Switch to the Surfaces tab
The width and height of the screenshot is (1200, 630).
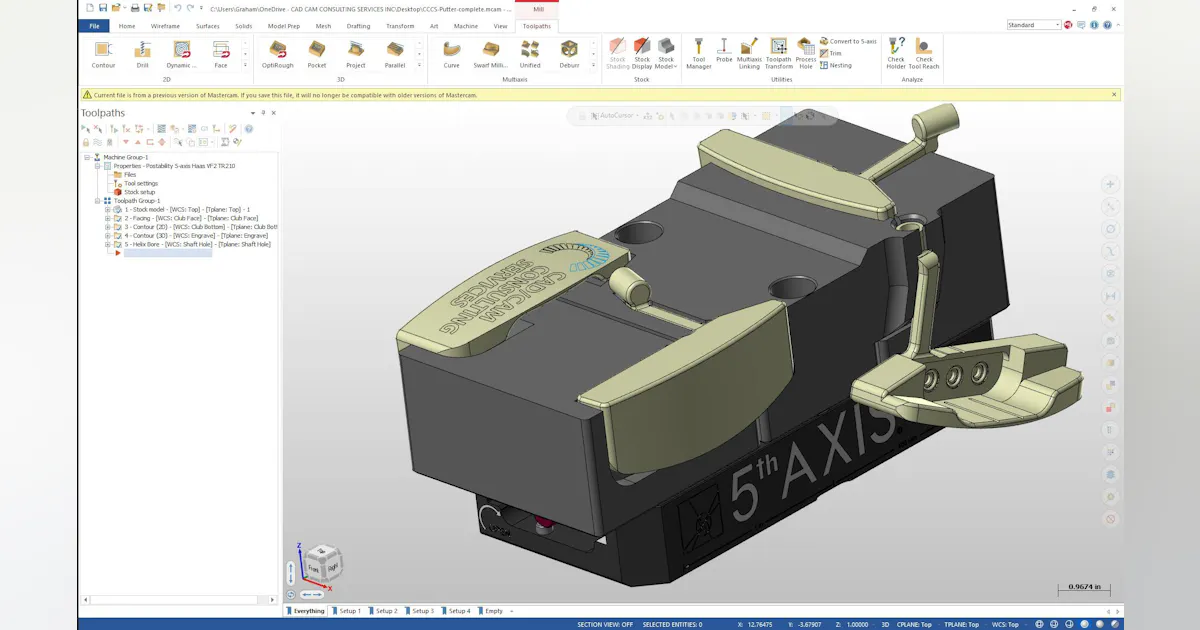[208, 26]
